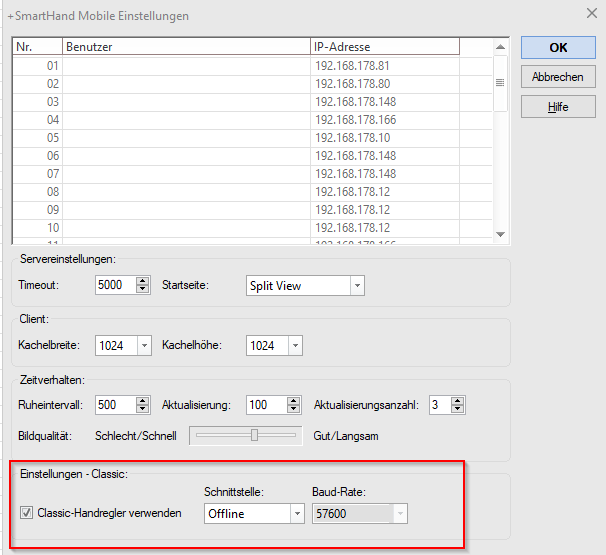The image size is (606, 555).
Task: Open the Schnittstelle Offline dropdown
Action: [x=296, y=513]
